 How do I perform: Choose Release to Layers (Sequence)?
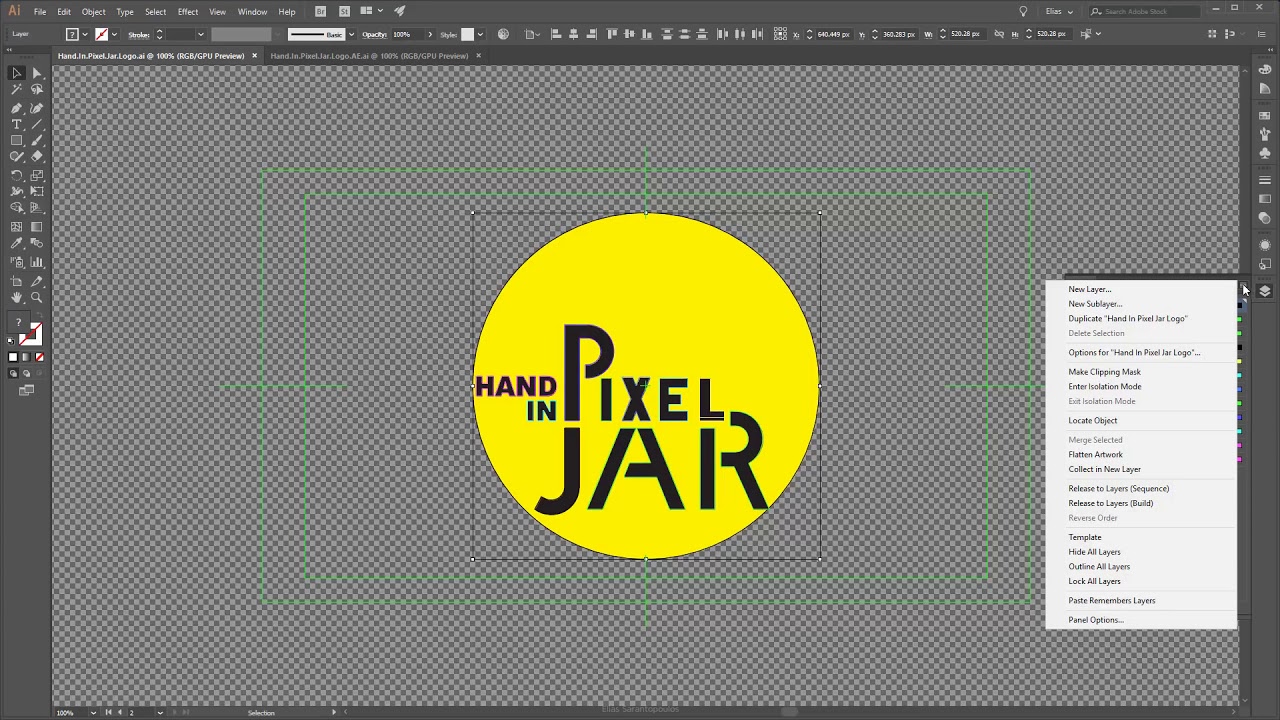click(x=1118, y=488)
